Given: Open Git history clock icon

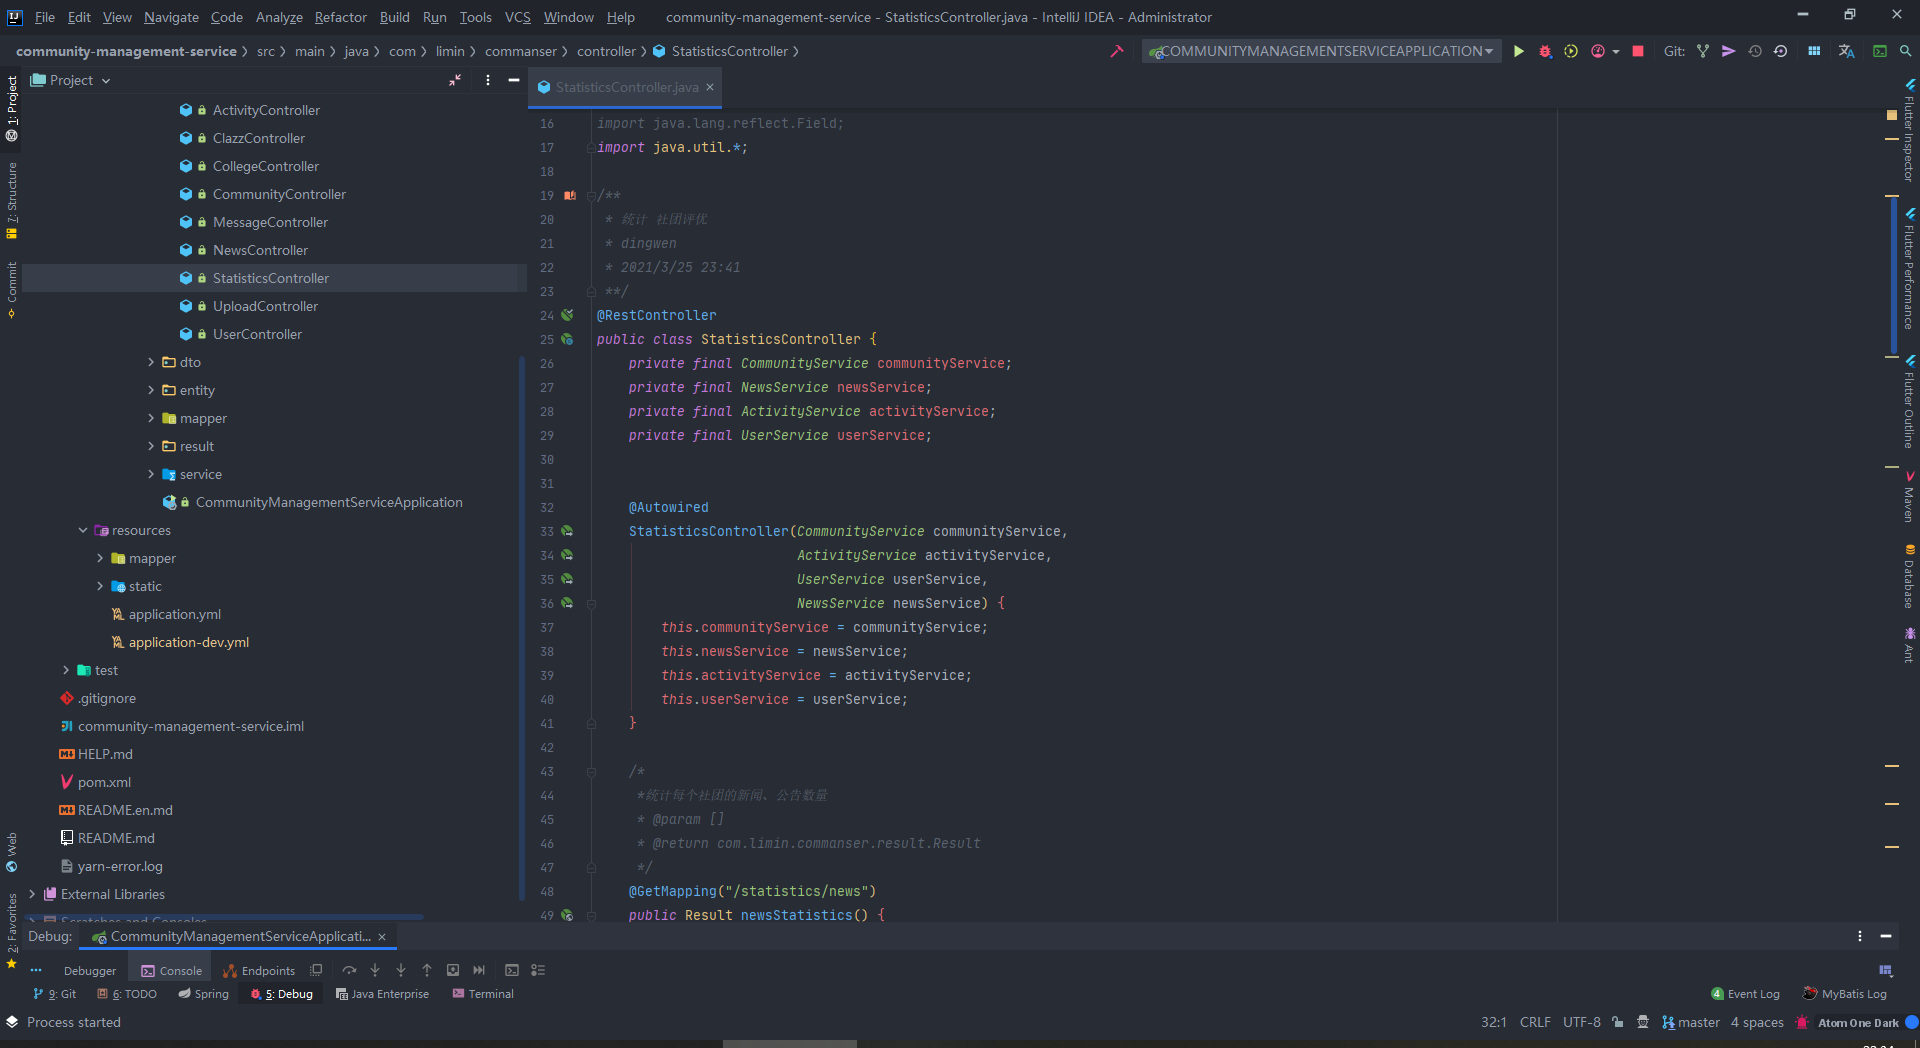Looking at the screenshot, I should 1755,51.
